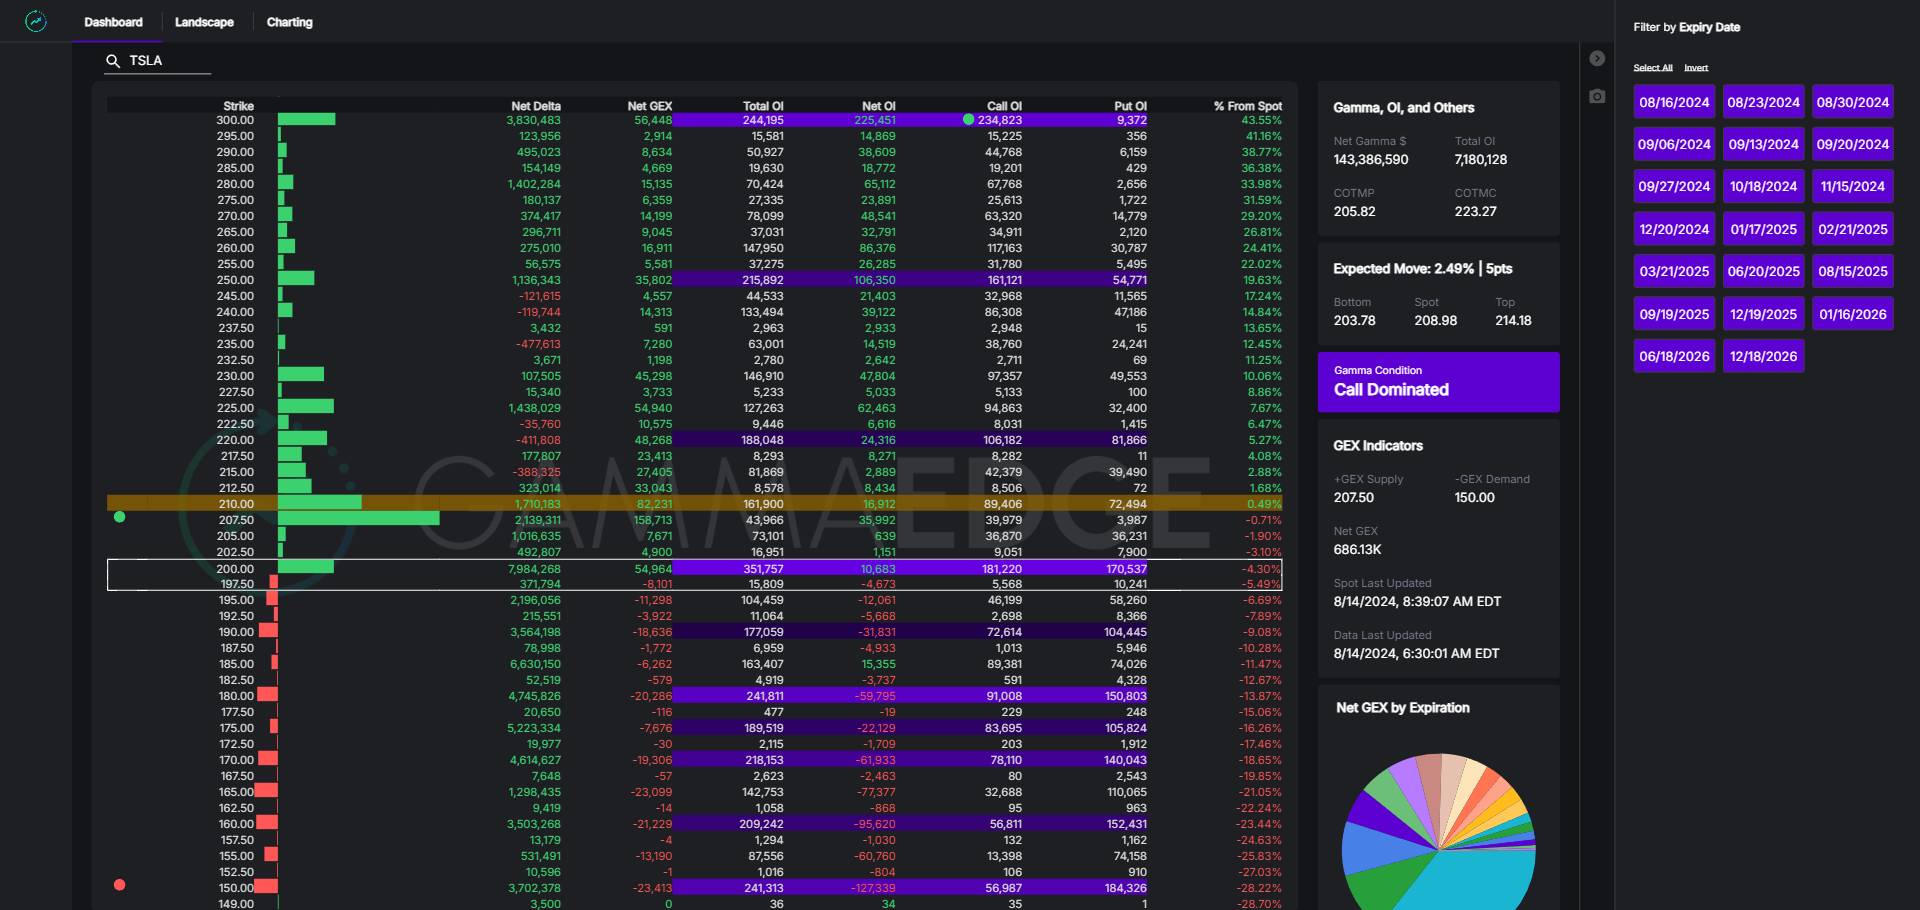Click the green dot beside strike 207.50

tap(120, 517)
